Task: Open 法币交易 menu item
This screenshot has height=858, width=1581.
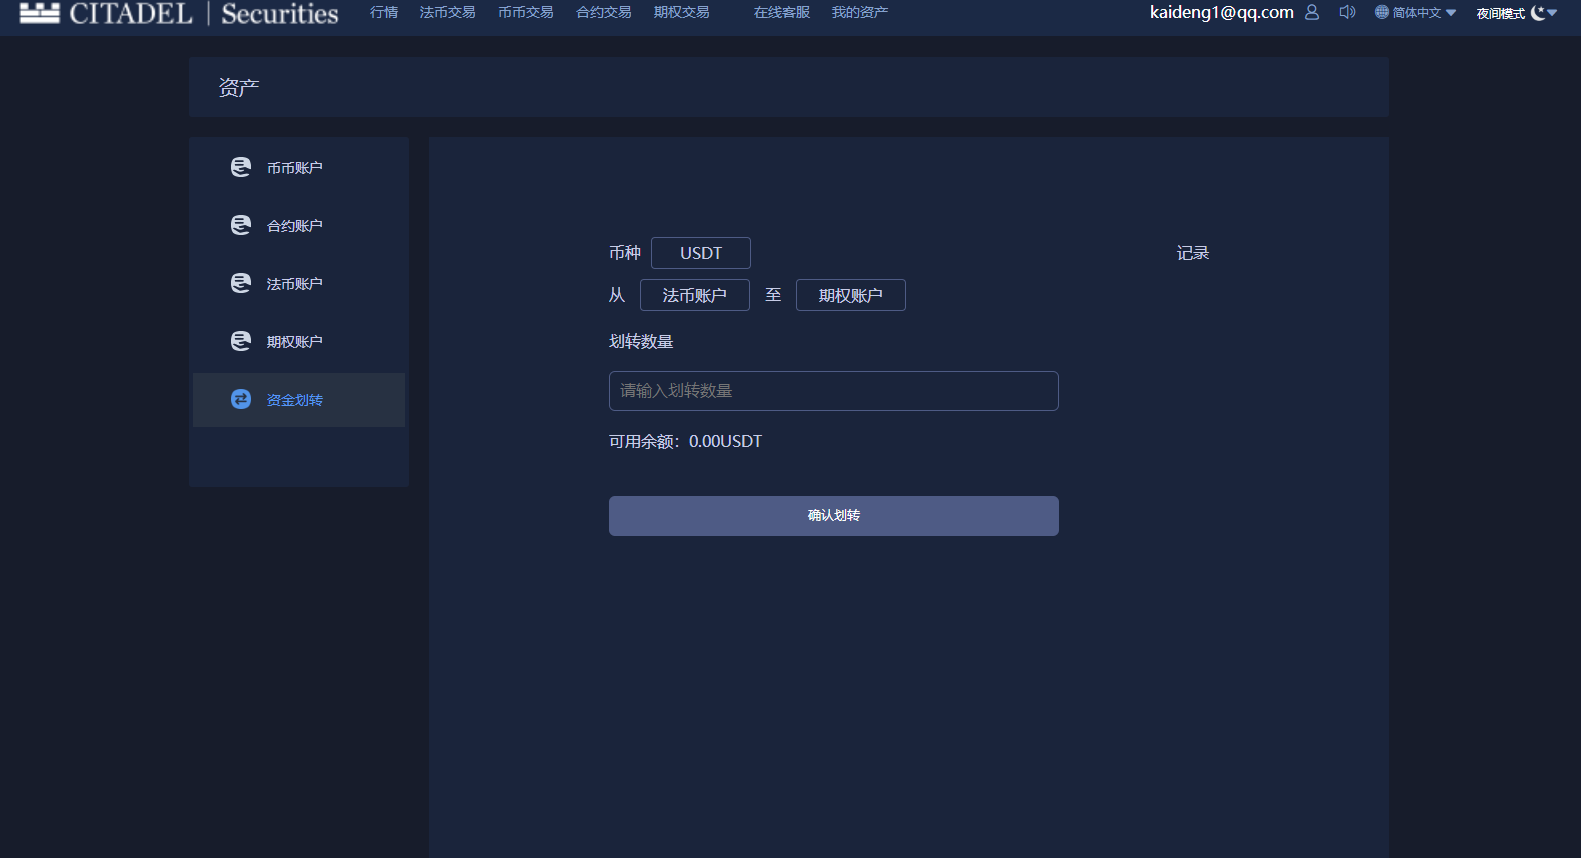Action: pyautogui.click(x=447, y=12)
